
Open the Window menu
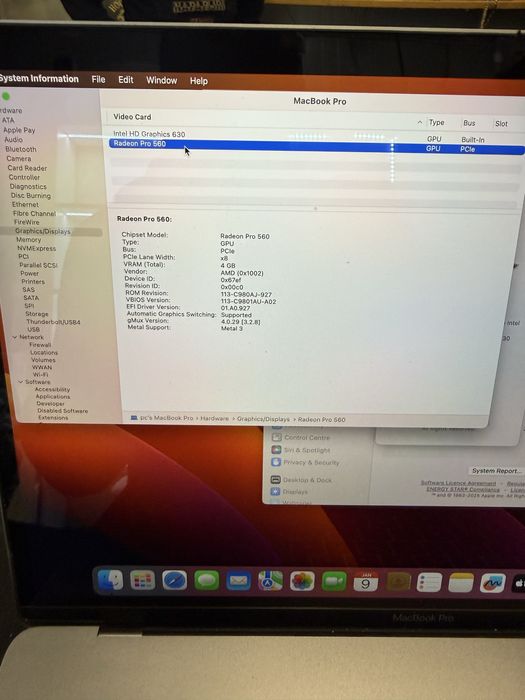tap(162, 80)
